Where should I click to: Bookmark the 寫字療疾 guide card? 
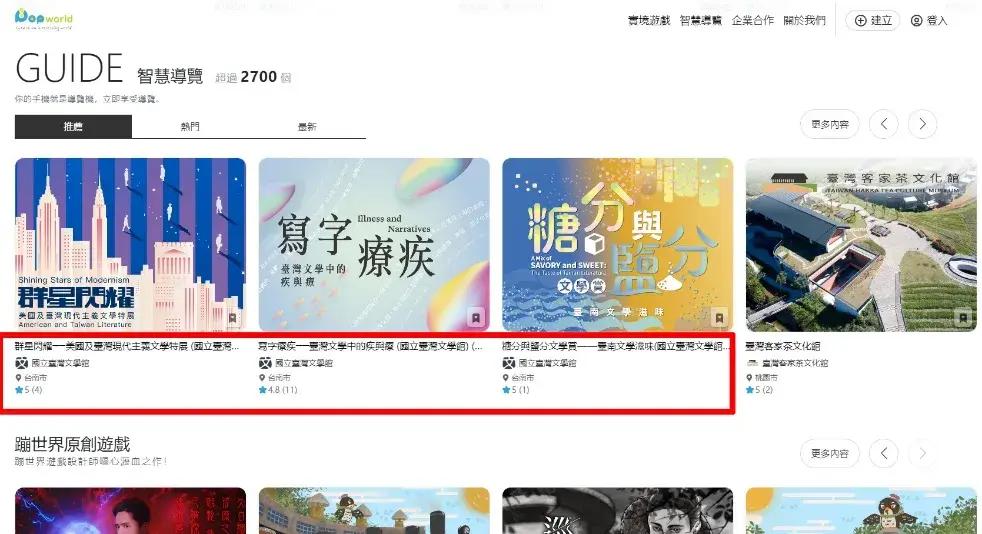477,318
